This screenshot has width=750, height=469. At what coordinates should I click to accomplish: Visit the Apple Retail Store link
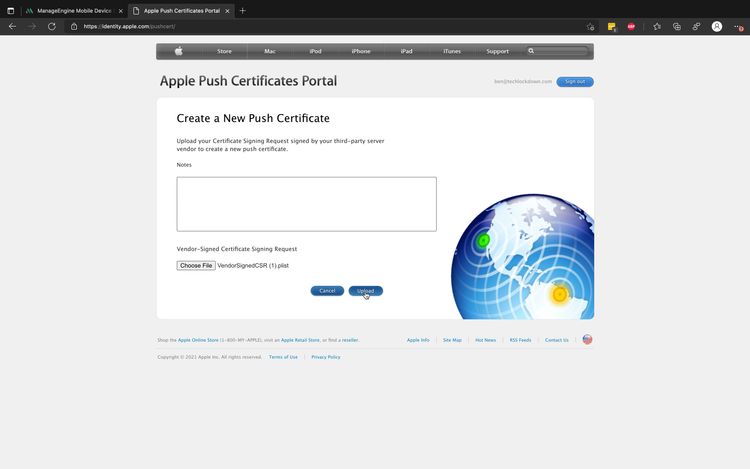[300, 340]
